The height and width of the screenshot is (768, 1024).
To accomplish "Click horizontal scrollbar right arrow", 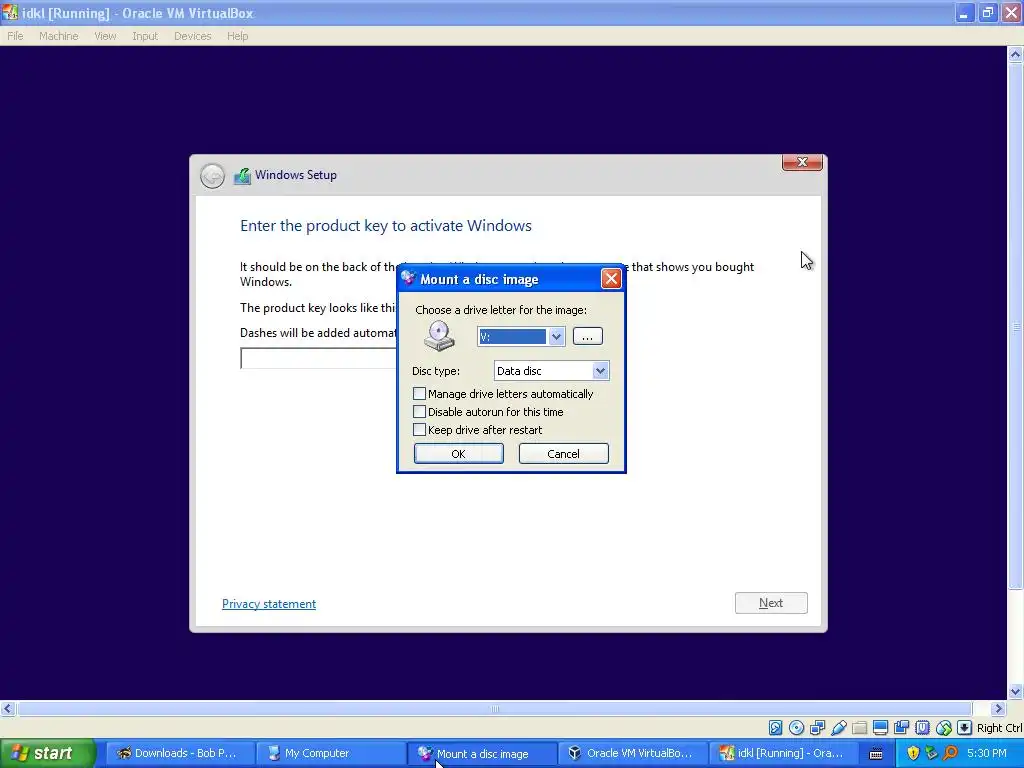I will [999, 709].
